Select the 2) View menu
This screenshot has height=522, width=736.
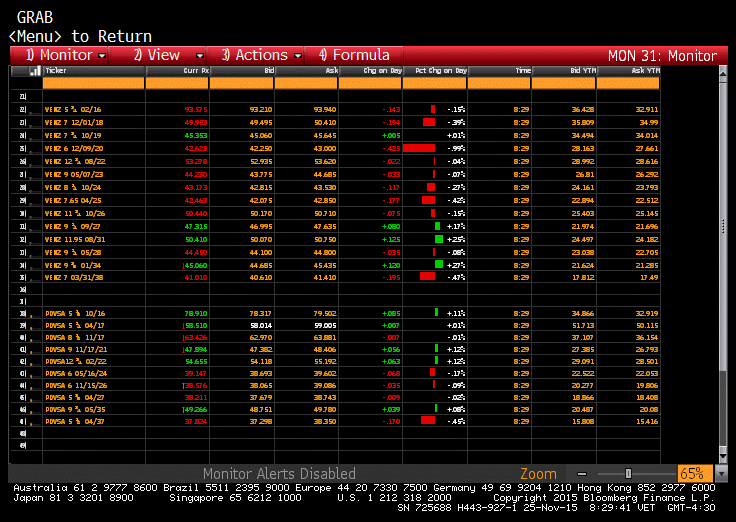tap(157, 55)
